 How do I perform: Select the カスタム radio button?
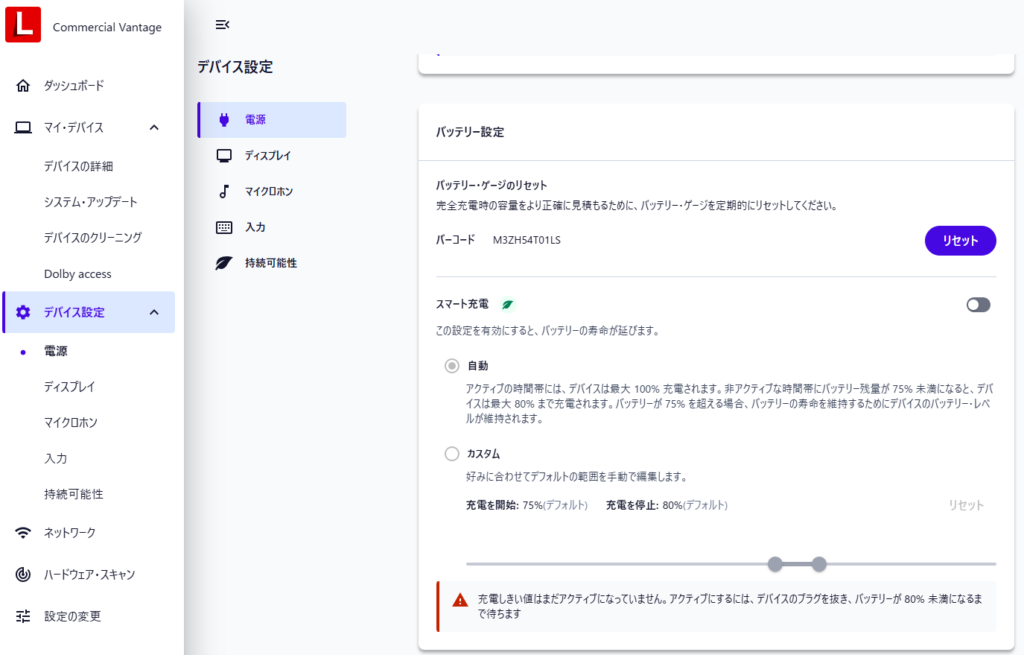pos(452,454)
